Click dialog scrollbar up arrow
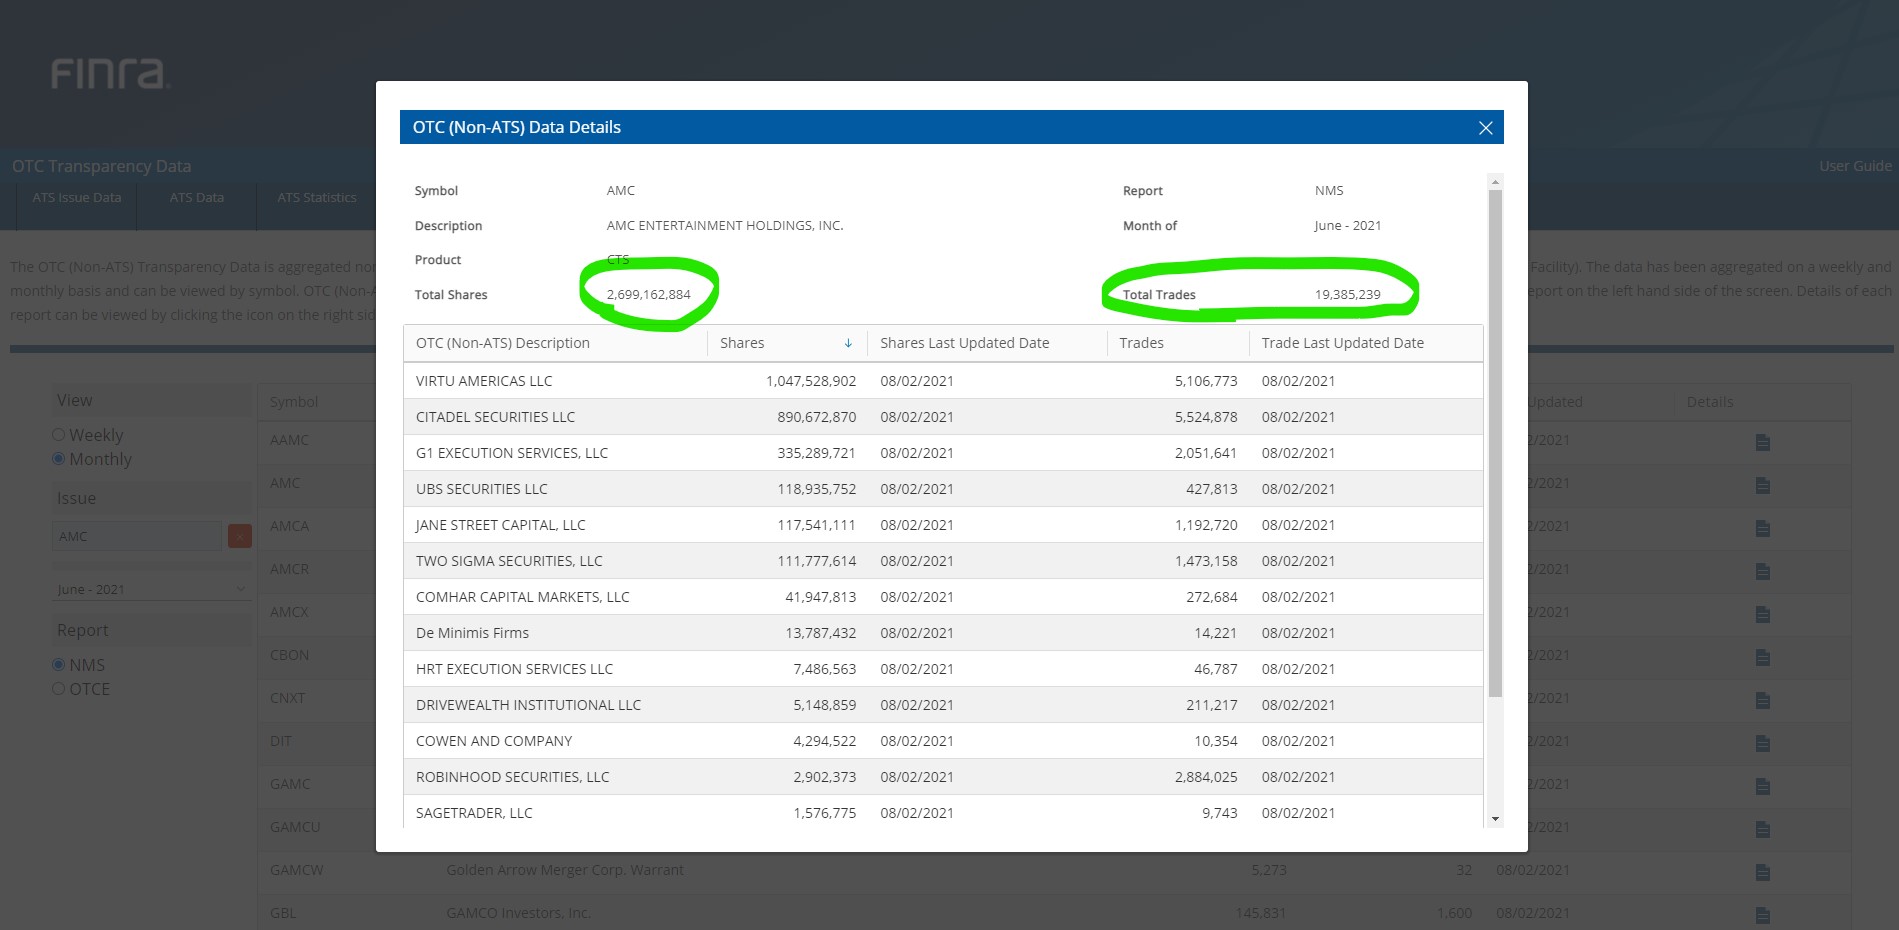 click(x=1495, y=182)
